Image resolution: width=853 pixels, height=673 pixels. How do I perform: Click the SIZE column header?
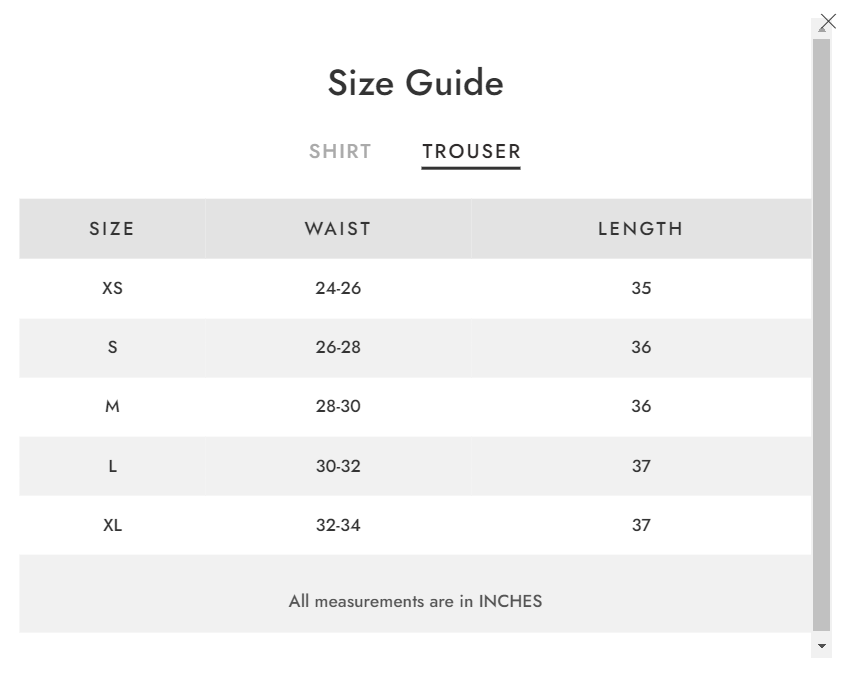[x=112, y=229]
